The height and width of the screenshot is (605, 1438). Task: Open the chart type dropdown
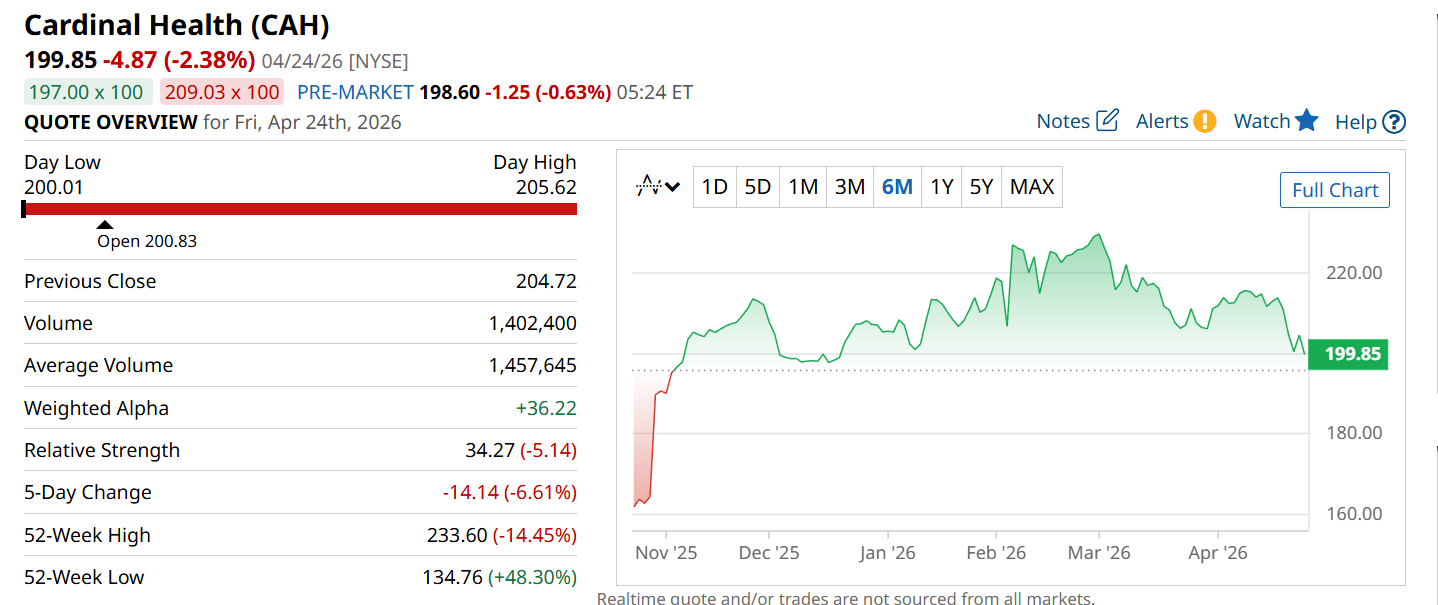click(659, 187)
